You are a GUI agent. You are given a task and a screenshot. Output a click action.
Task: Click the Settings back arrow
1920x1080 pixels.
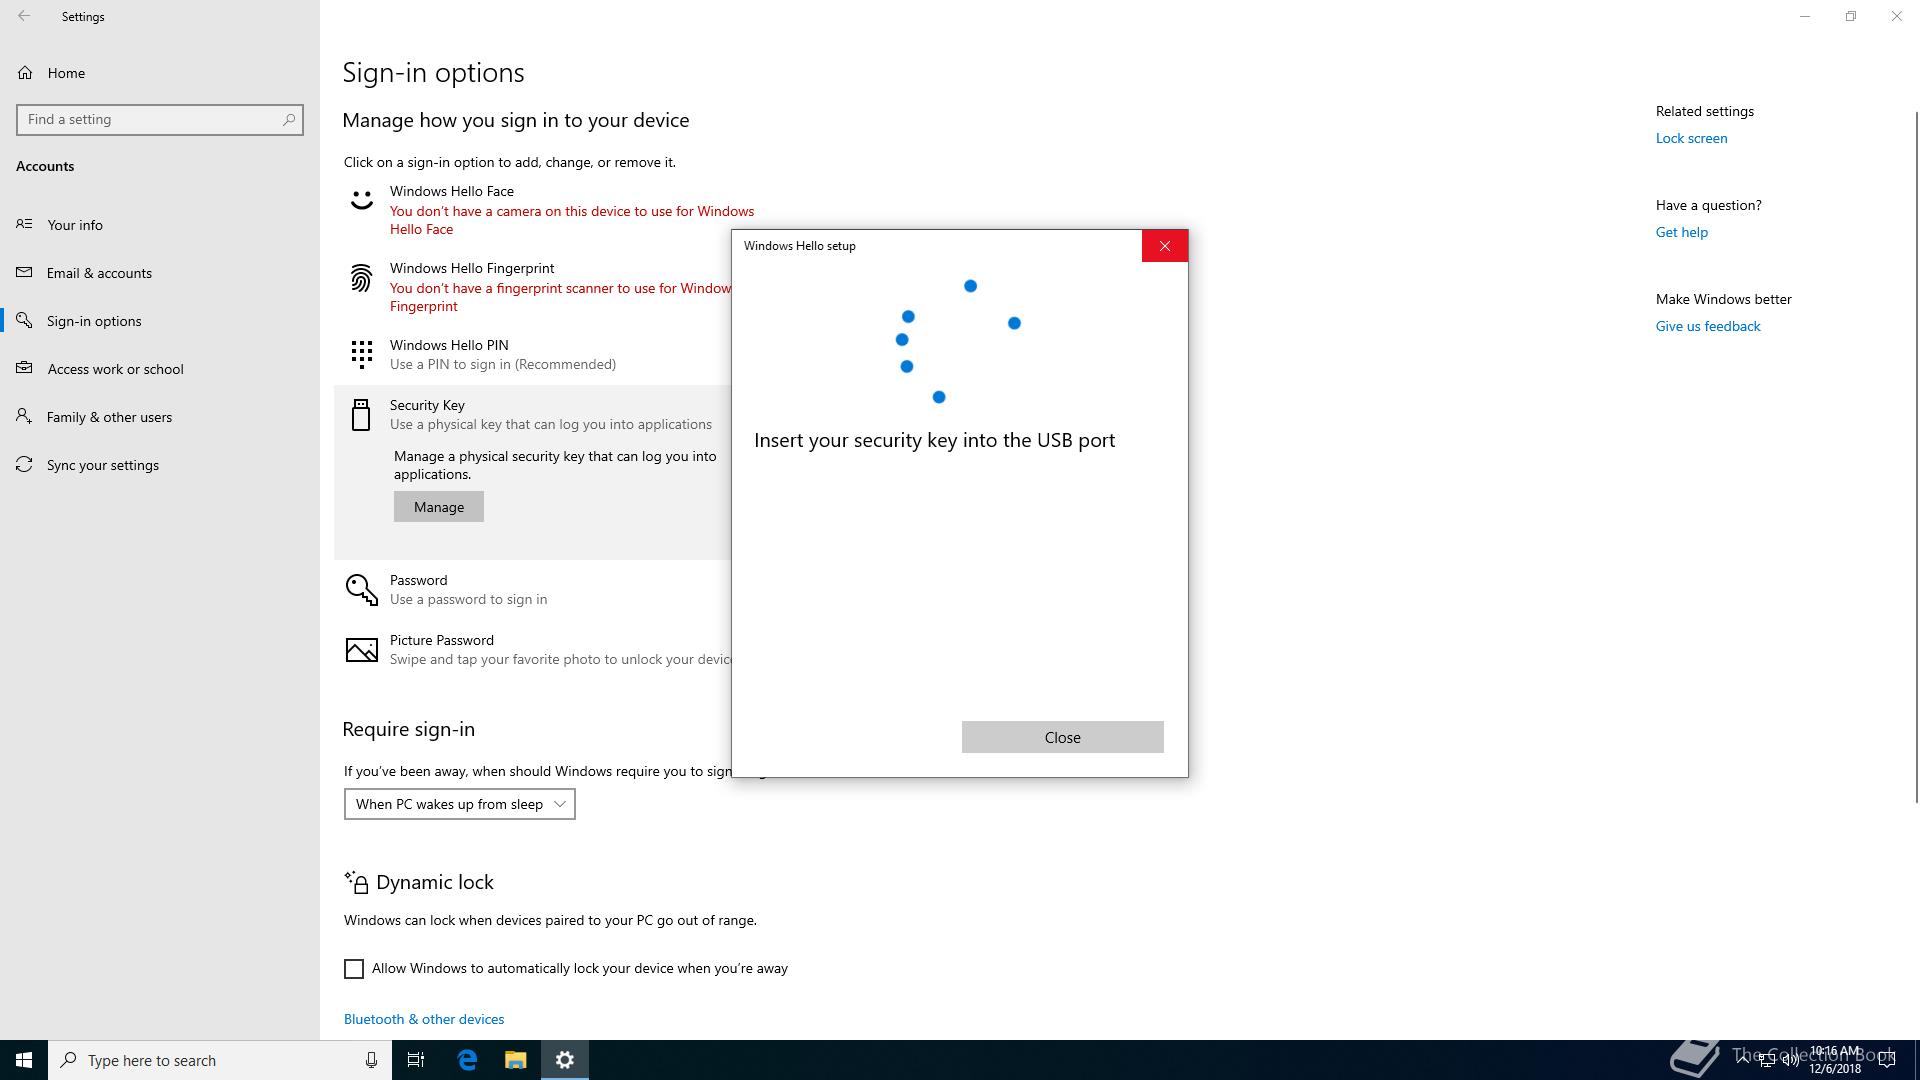[x=24, y=16]
